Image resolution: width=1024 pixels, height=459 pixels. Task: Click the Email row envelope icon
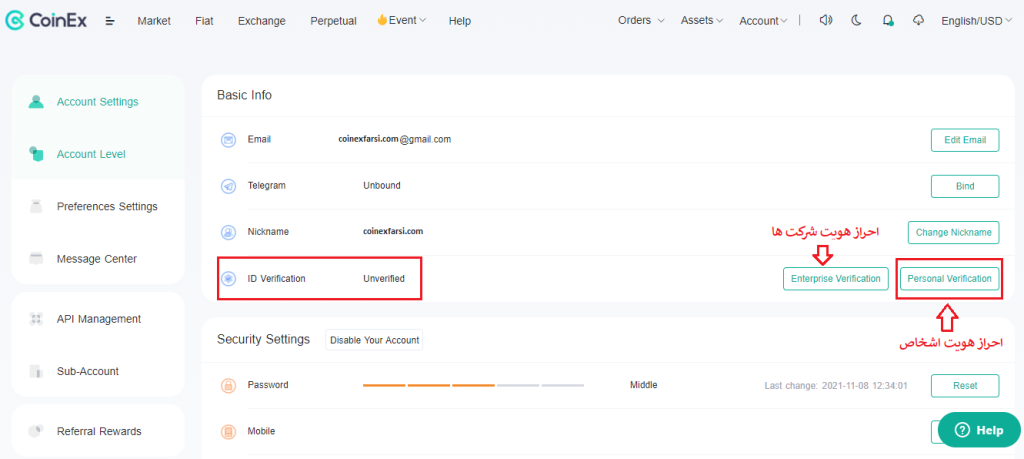228,140
